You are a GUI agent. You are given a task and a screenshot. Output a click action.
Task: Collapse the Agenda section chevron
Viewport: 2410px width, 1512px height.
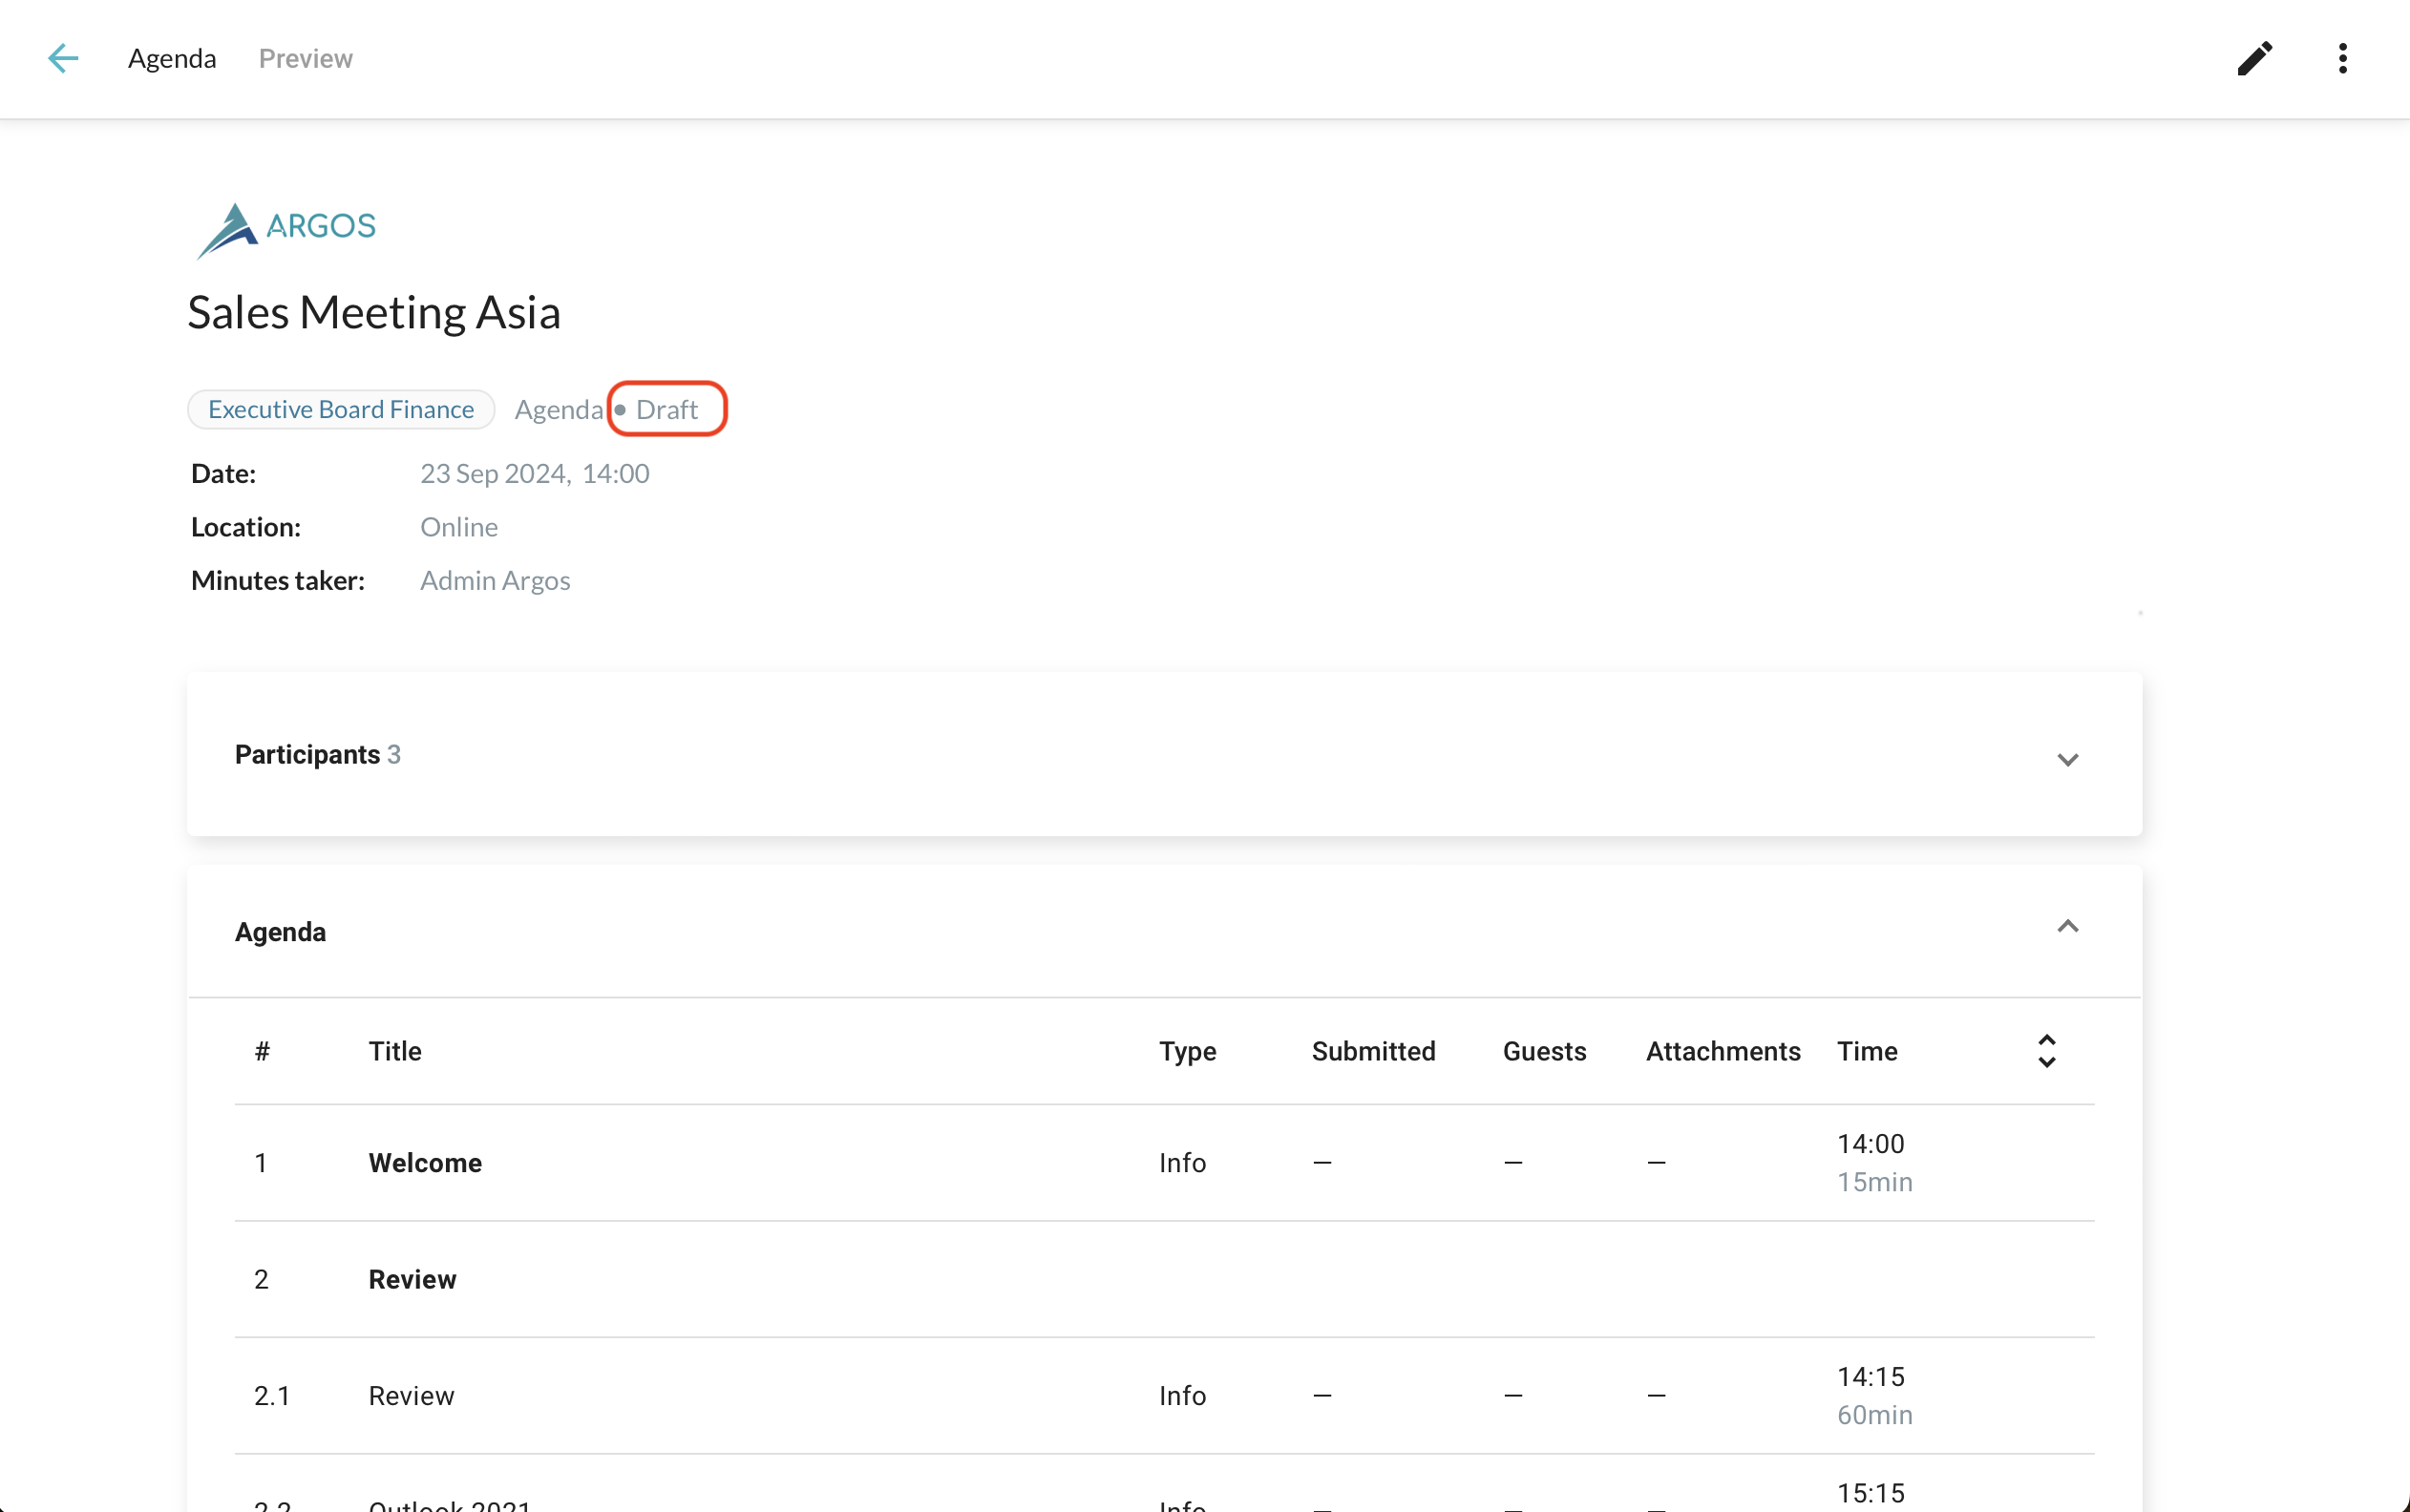[x=2067, y=927]
